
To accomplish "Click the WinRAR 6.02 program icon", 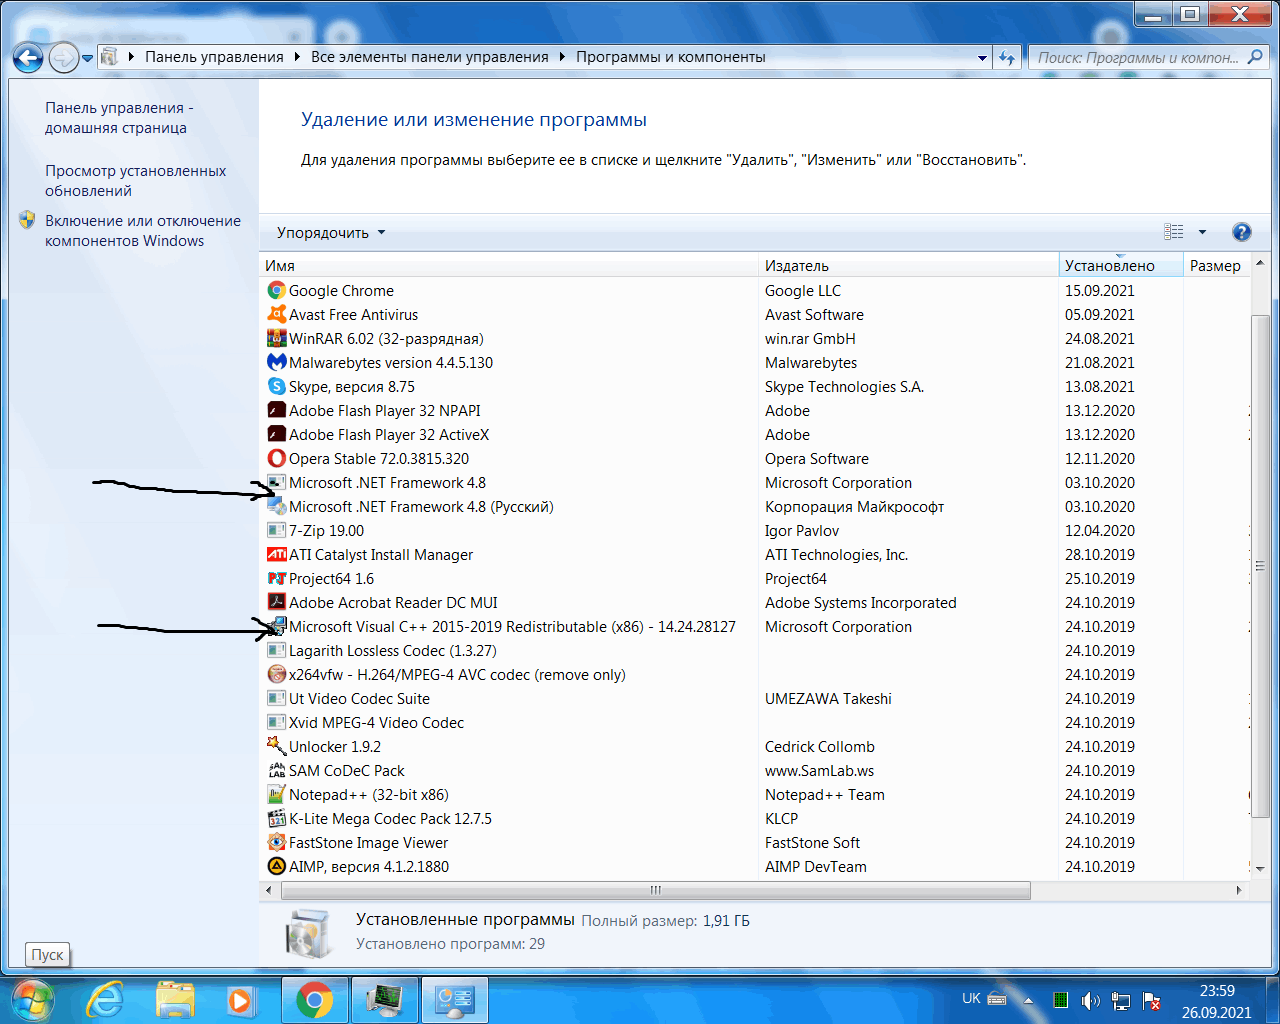I will (x=277, y=338).
